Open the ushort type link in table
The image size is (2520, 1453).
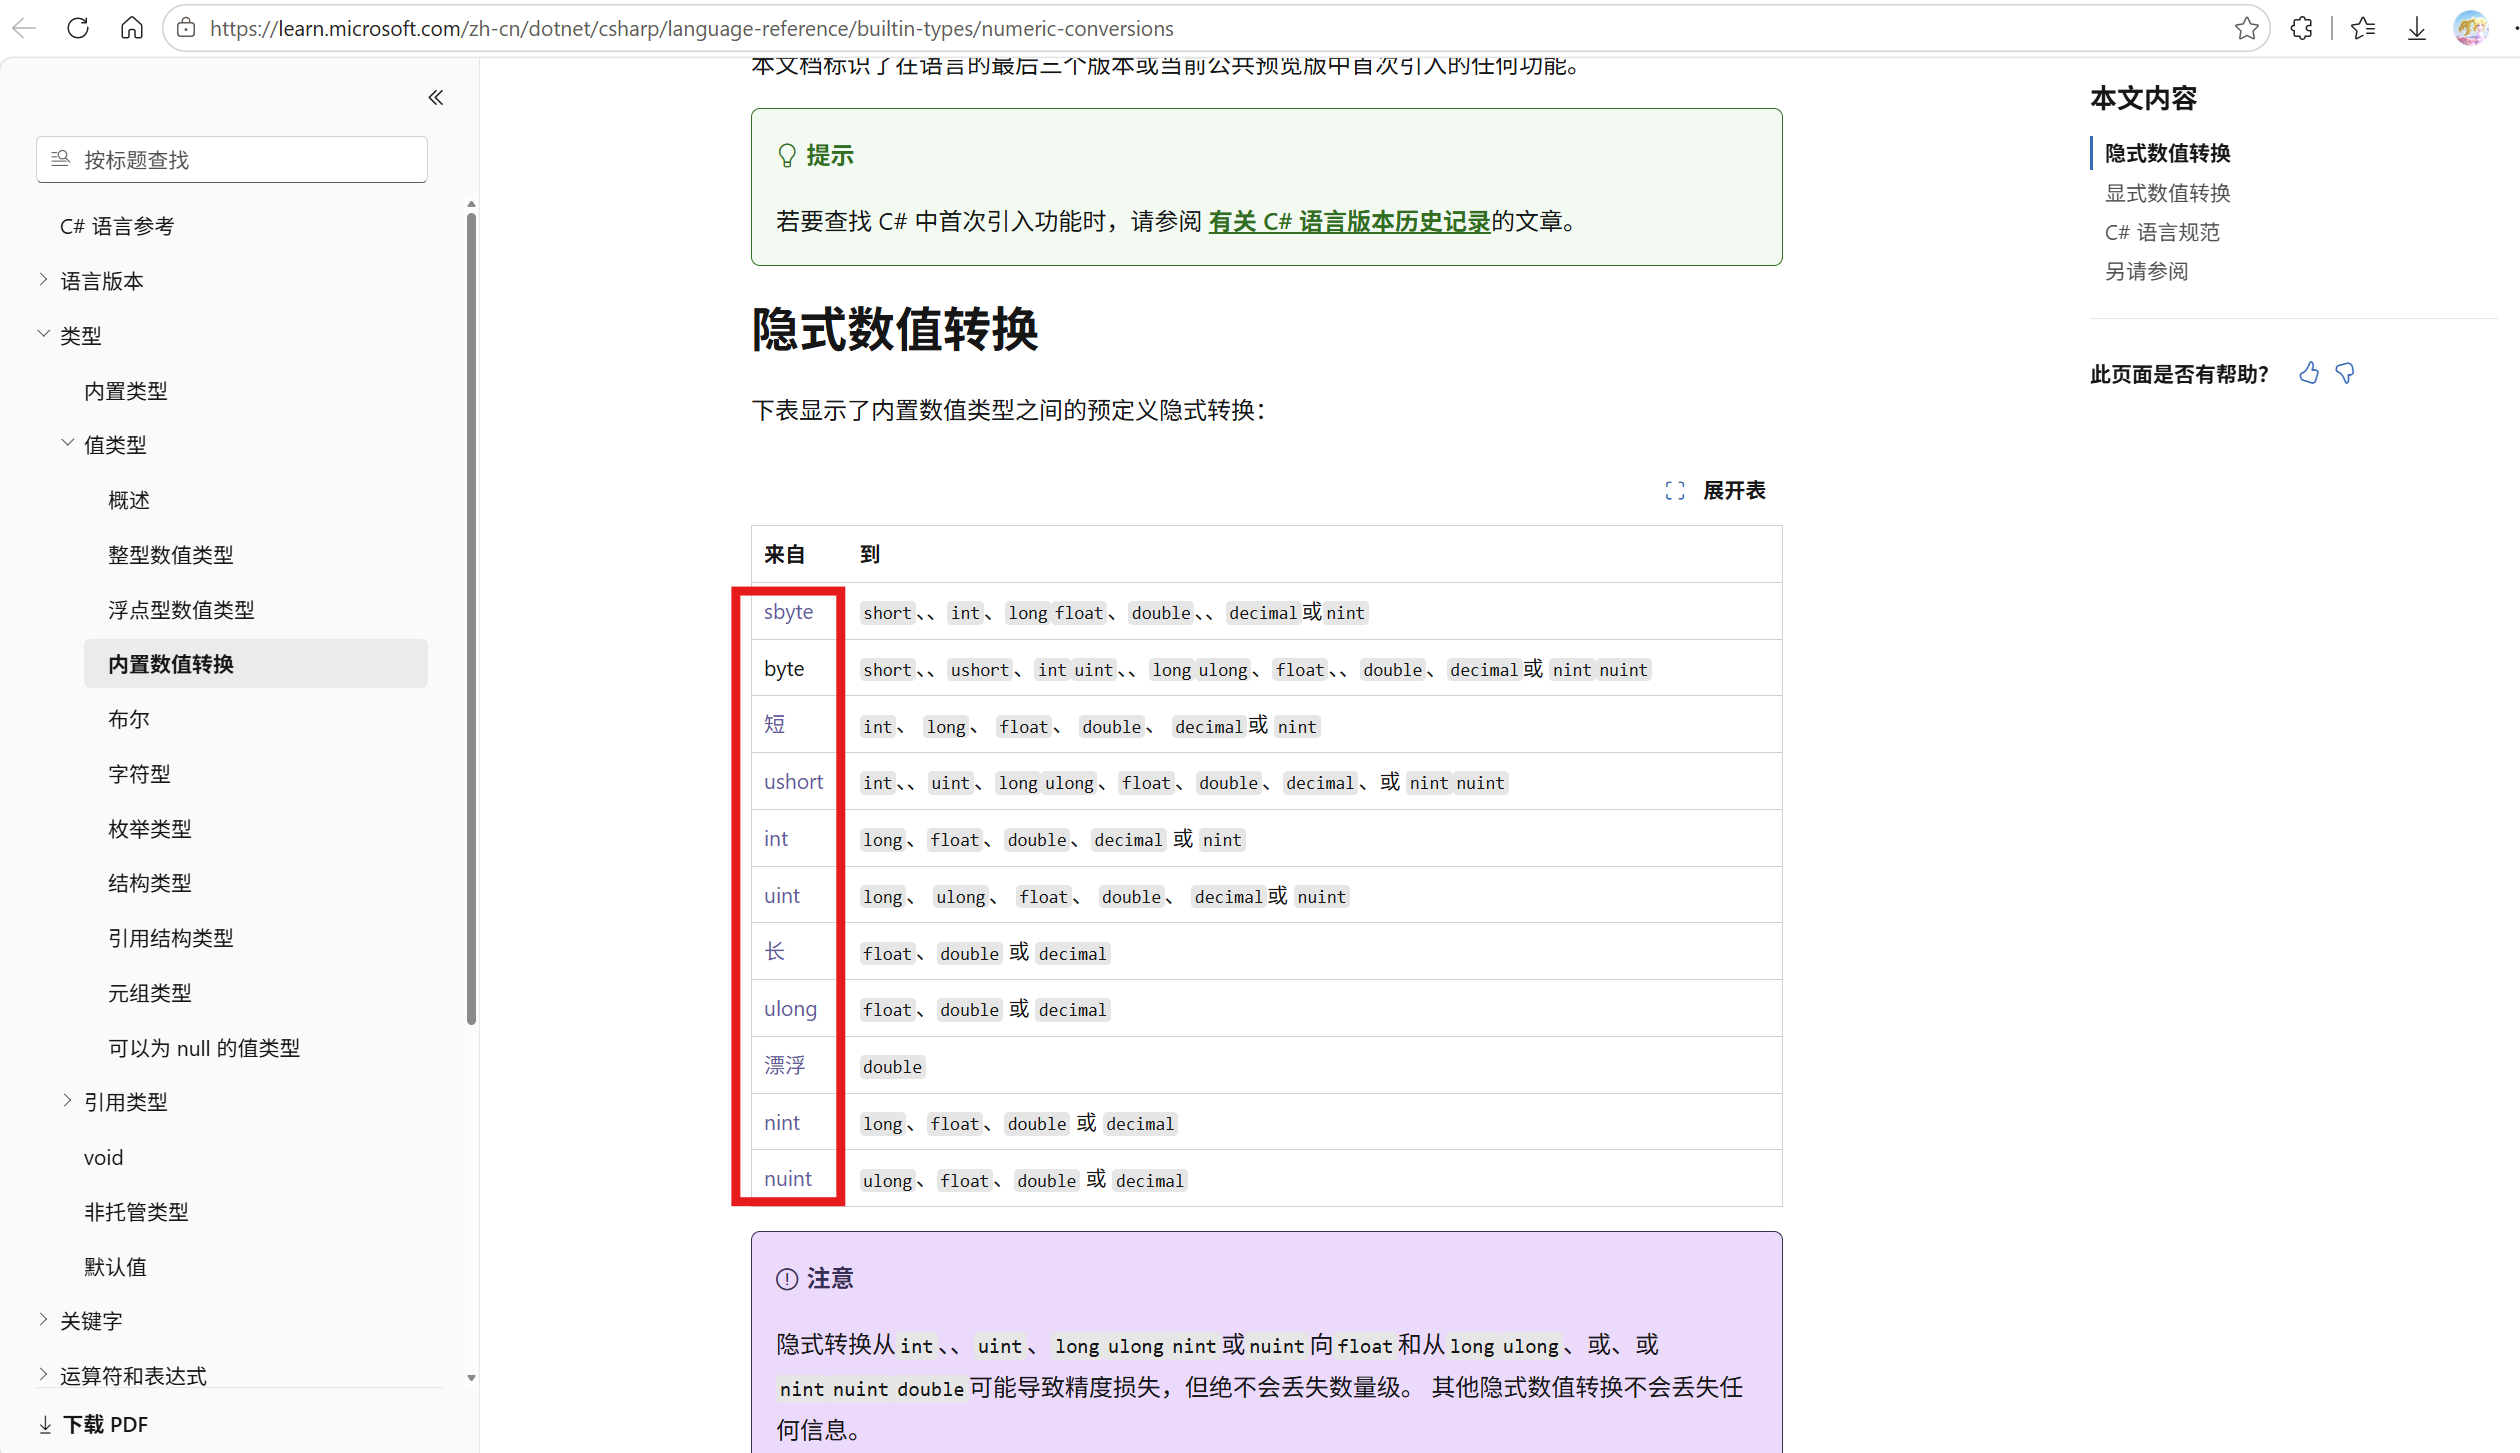tap(793, 782)
